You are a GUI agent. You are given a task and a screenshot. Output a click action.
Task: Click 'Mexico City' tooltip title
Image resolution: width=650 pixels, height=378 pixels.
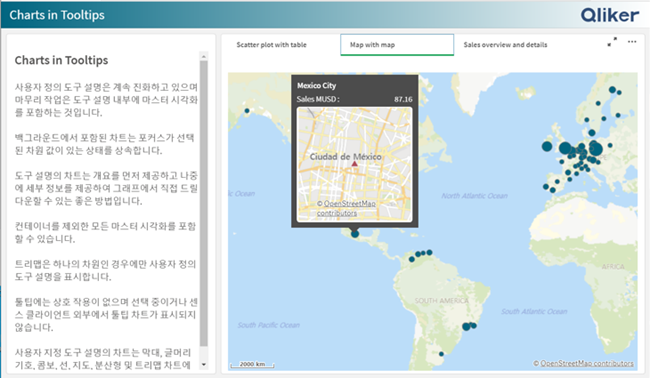pyautogui.click(x=316, y=86)
